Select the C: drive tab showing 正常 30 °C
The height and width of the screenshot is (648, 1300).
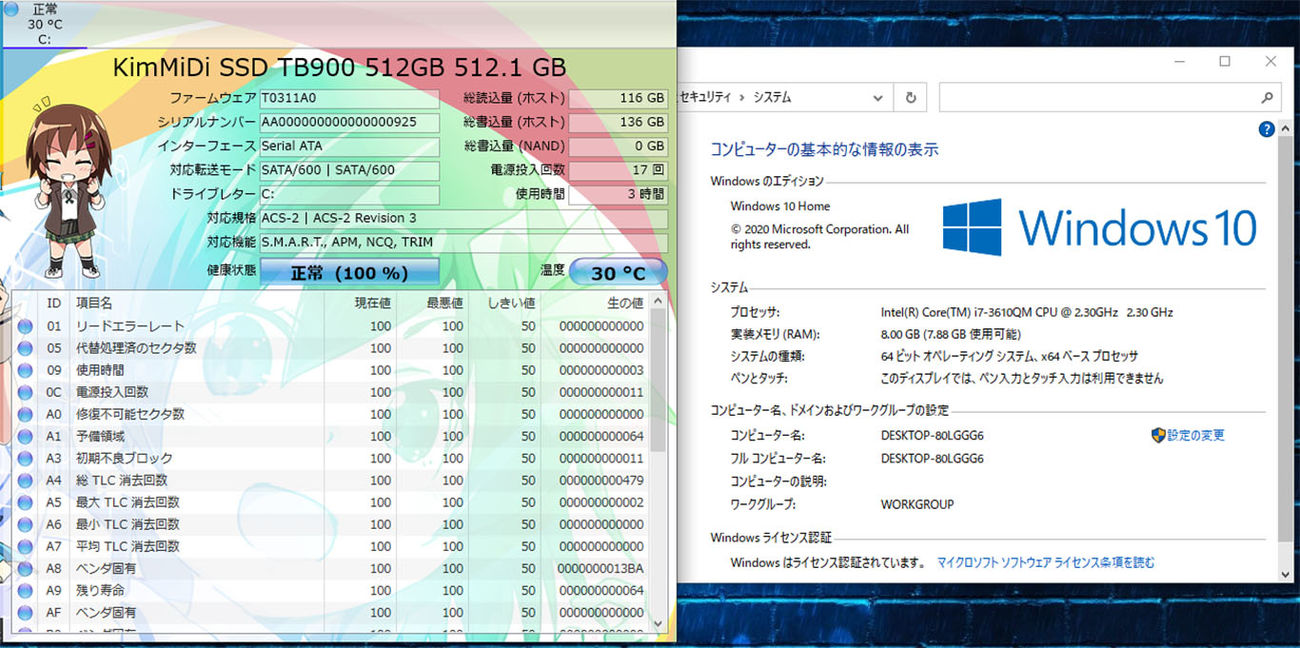pyautogui.click(x=44, y=24)
